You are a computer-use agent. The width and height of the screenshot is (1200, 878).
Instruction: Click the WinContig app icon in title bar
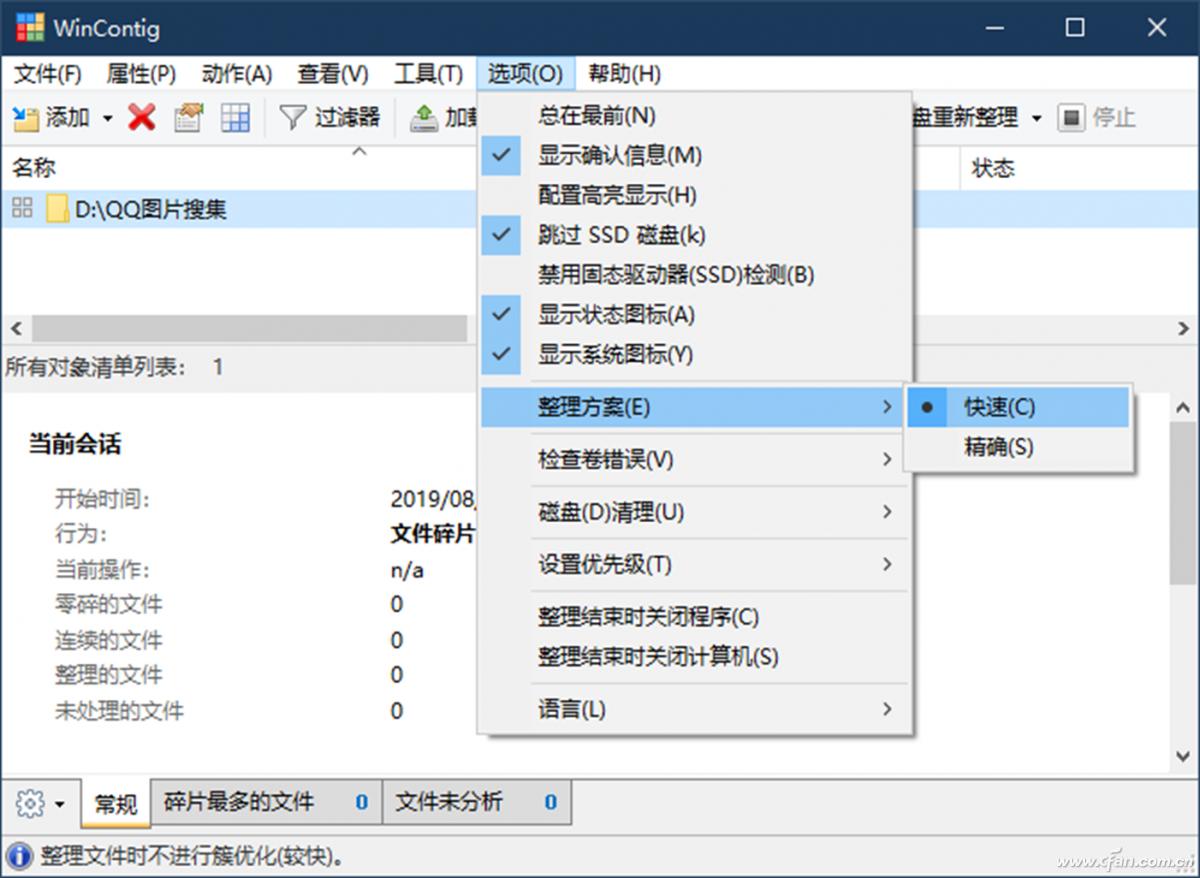coord(29,27)
